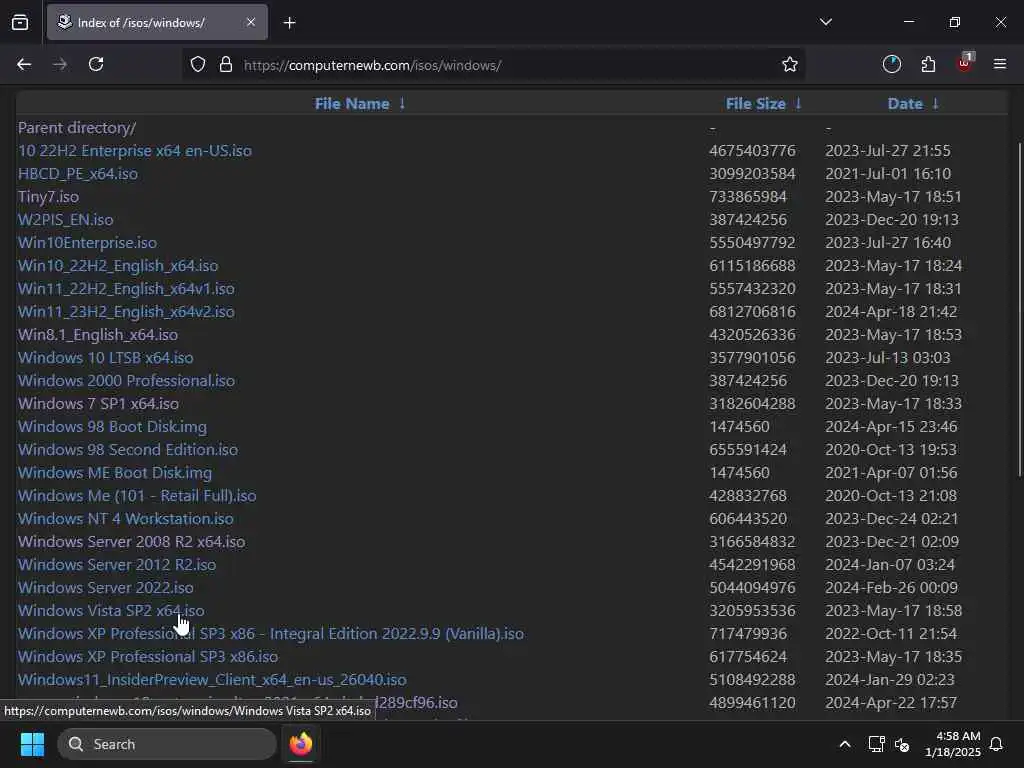Viewport: 1024px width, 768px height.
Task: Download Windows NT 4 Workstation.iso
Action: [125, 519]
